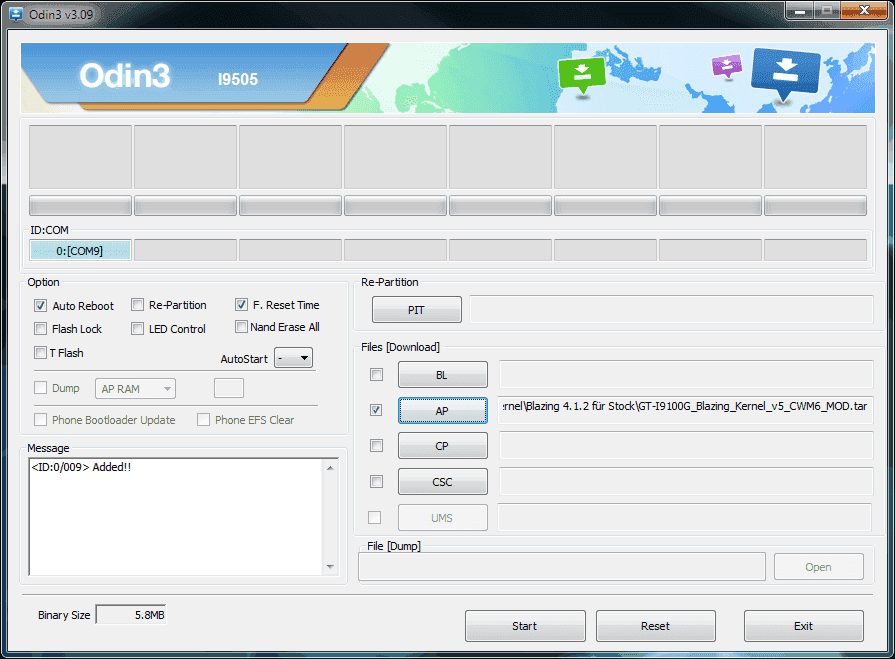
Task: Click the Message log scroll up arrow
Action: (330, 468)
